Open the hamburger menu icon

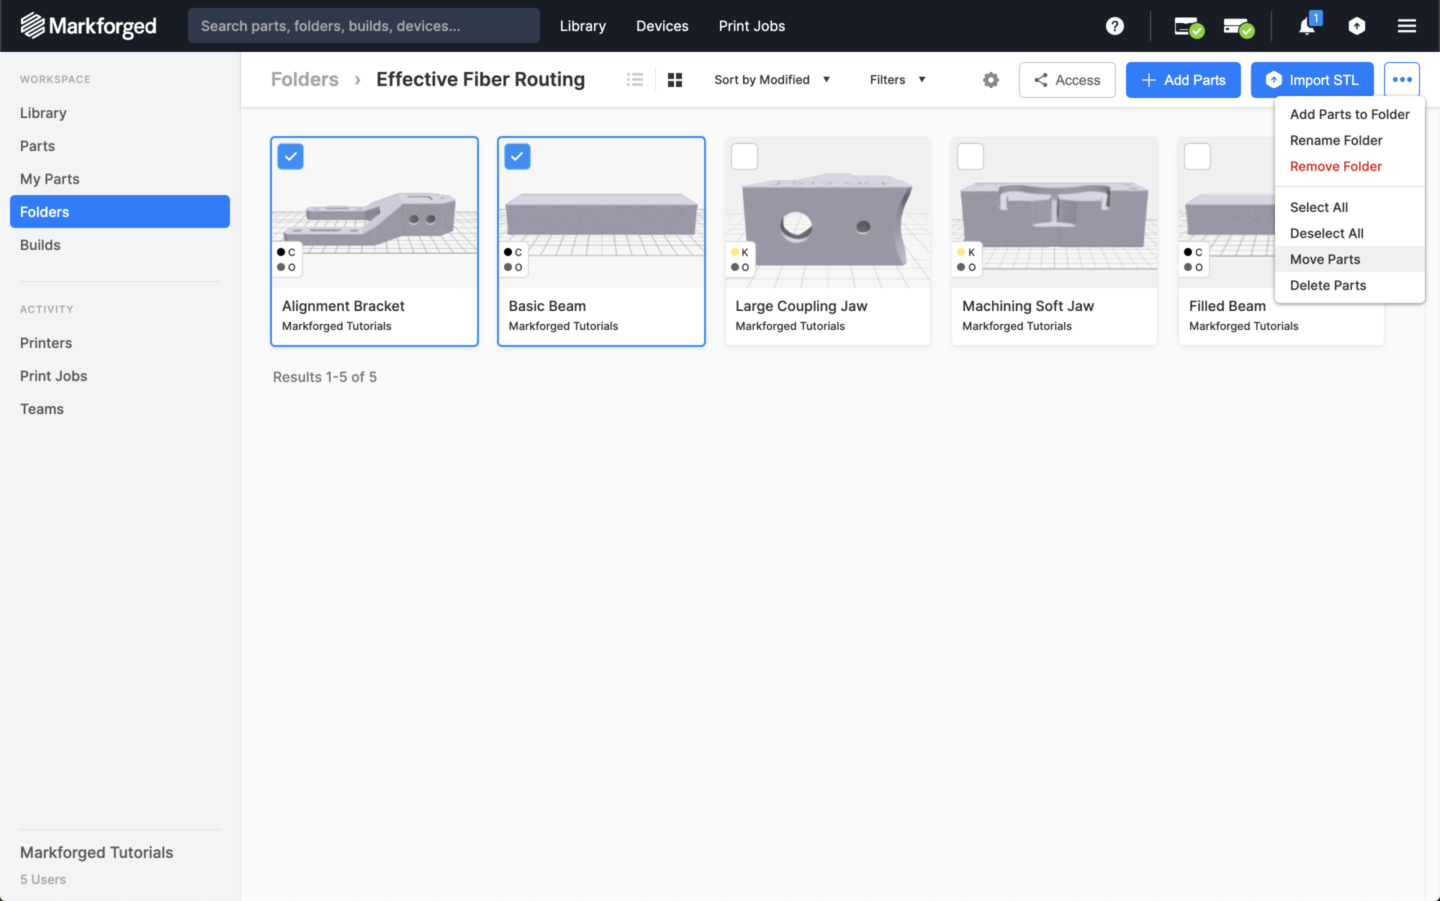tap(1406, 26)
